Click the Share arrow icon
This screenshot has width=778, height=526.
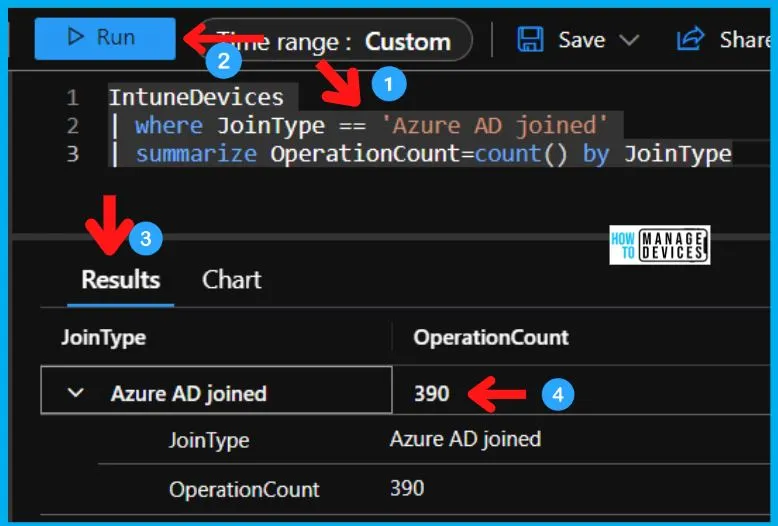pos(691,39)
